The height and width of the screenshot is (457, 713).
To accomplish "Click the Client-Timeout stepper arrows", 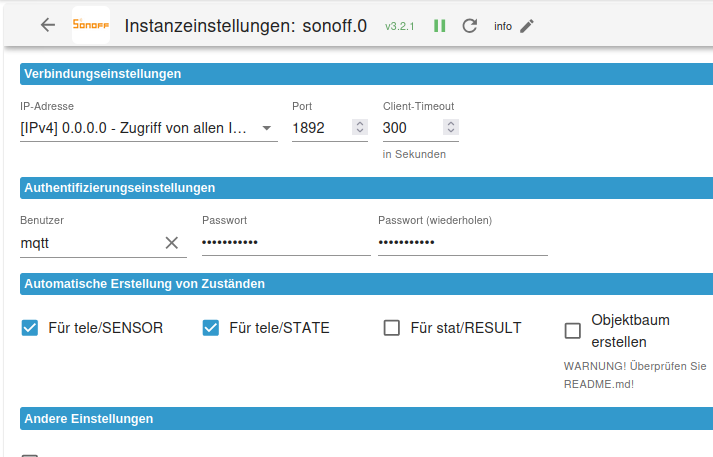I will point(451,127).
